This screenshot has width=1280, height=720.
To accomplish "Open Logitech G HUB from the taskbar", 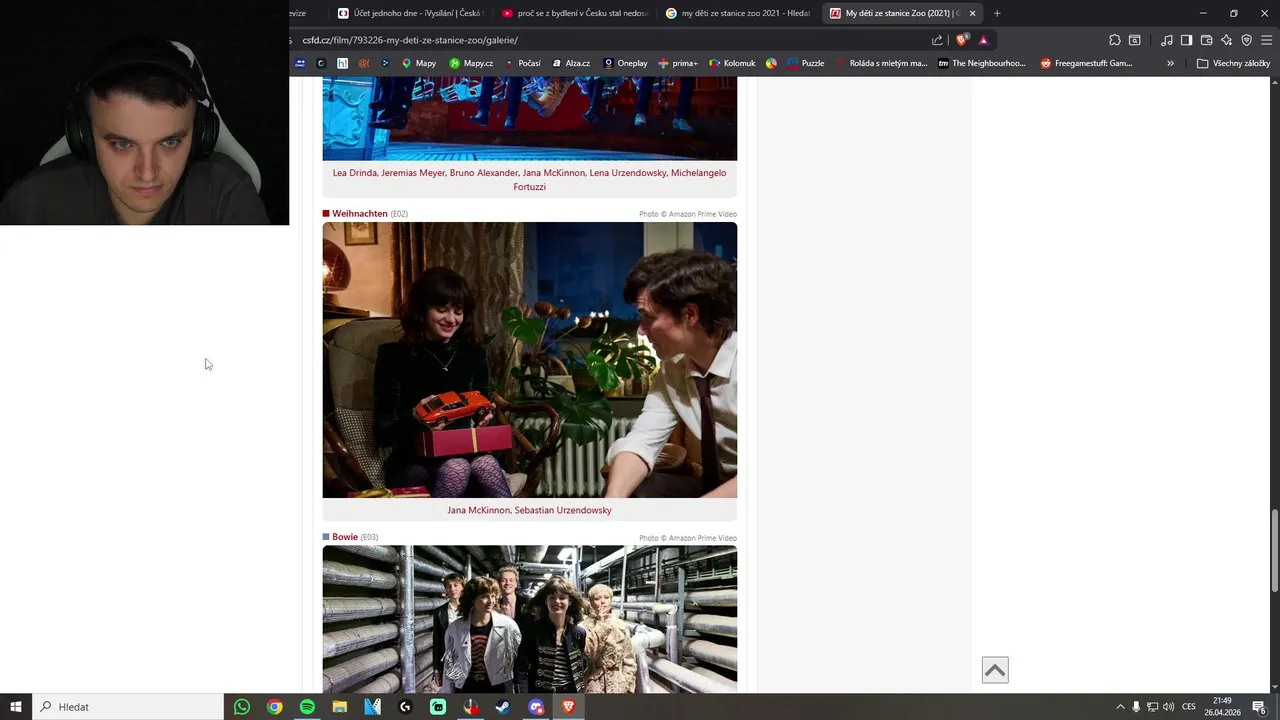I will (405, 707).
